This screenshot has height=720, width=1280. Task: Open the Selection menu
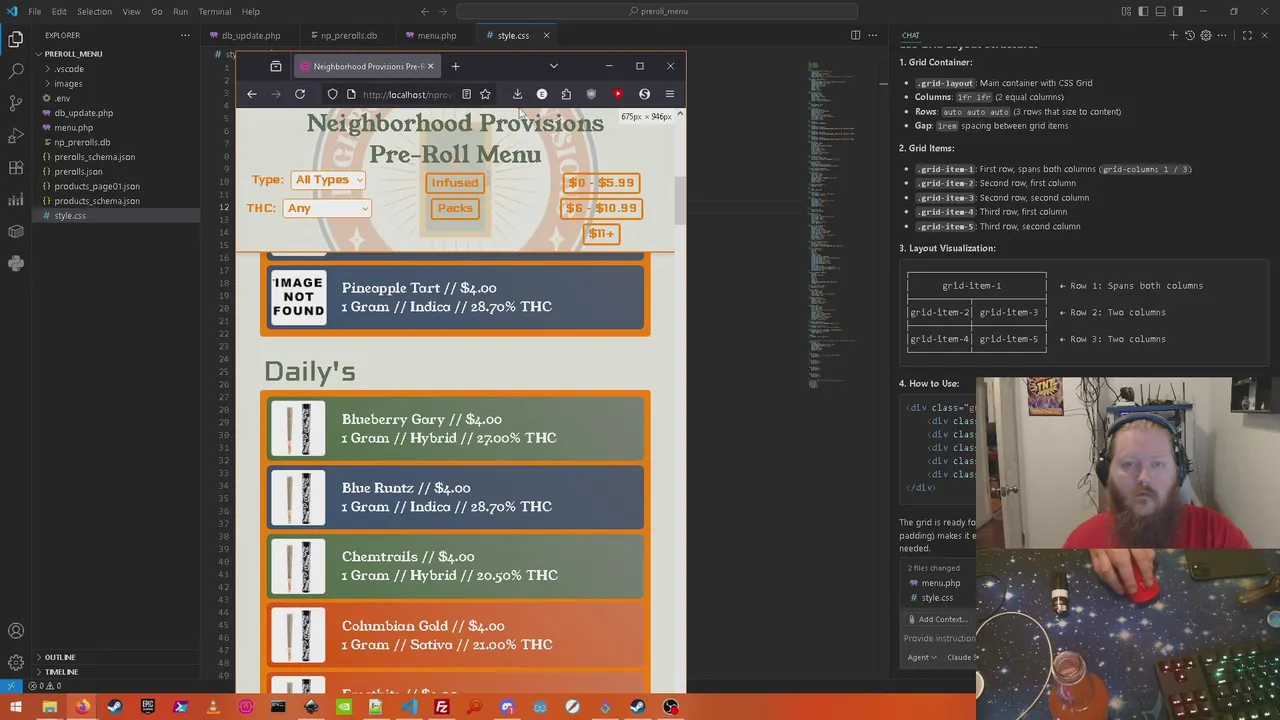click(x=94, y=11)
